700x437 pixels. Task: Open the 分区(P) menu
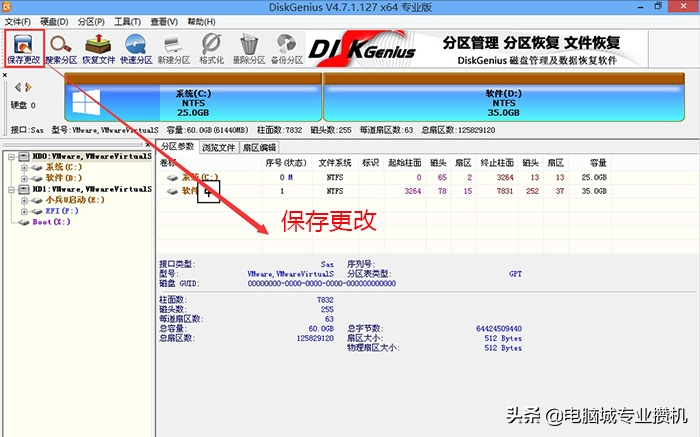pyautogui.click(x=91, y=22)
